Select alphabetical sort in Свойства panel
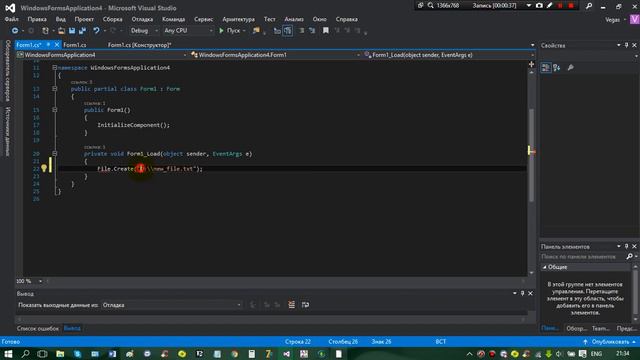This screenshot has height=360, width=640. [x=557, y=68]
